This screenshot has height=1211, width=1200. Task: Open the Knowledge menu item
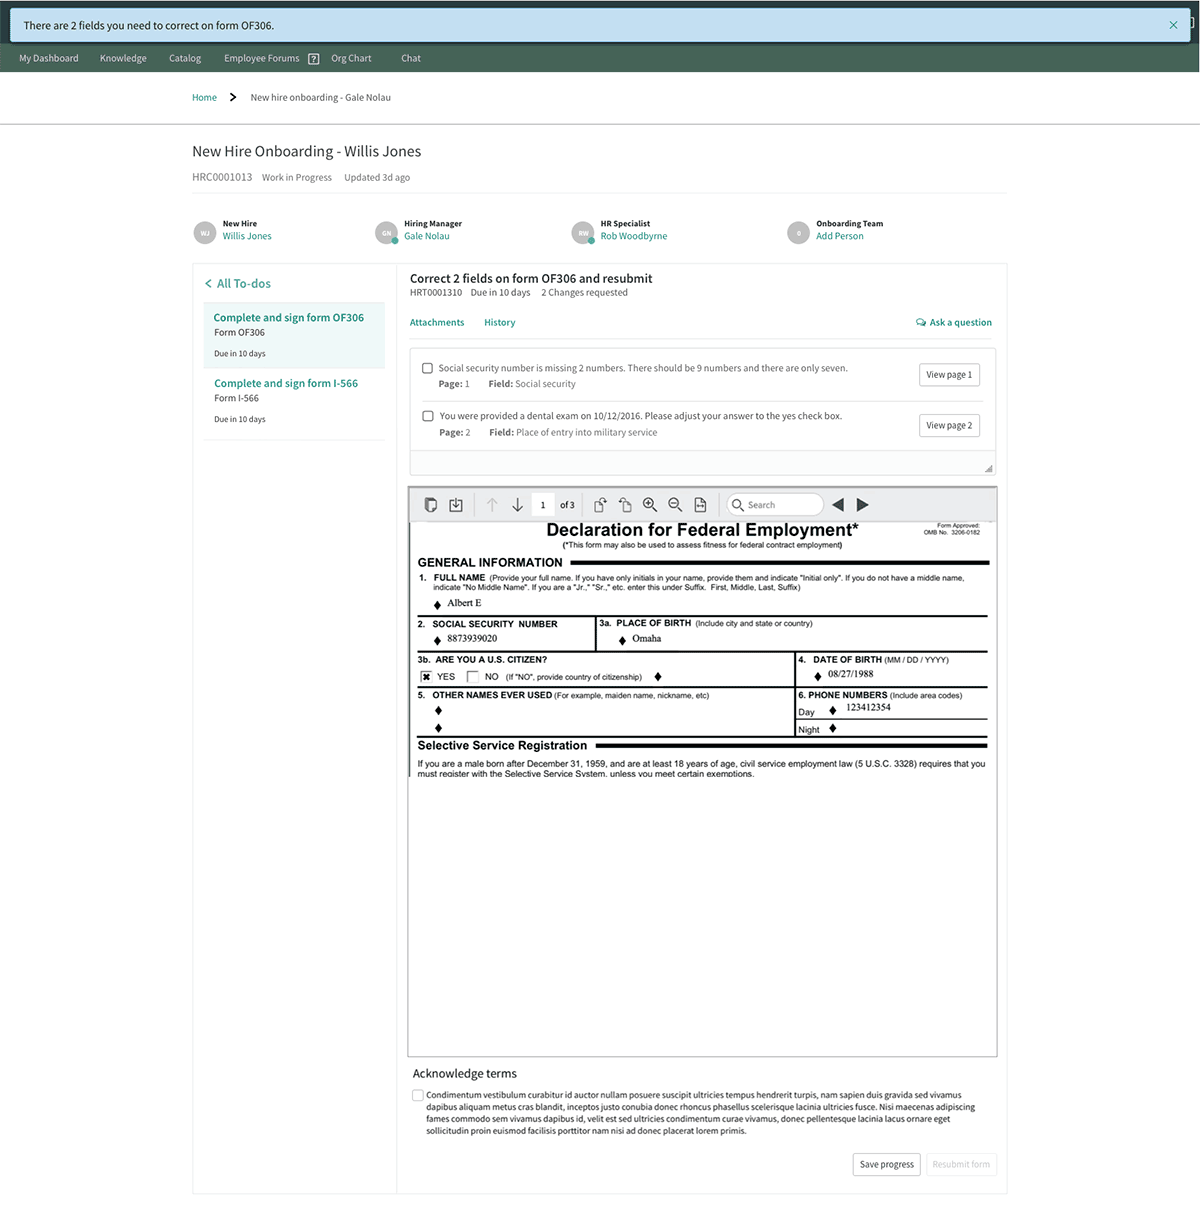122,58
